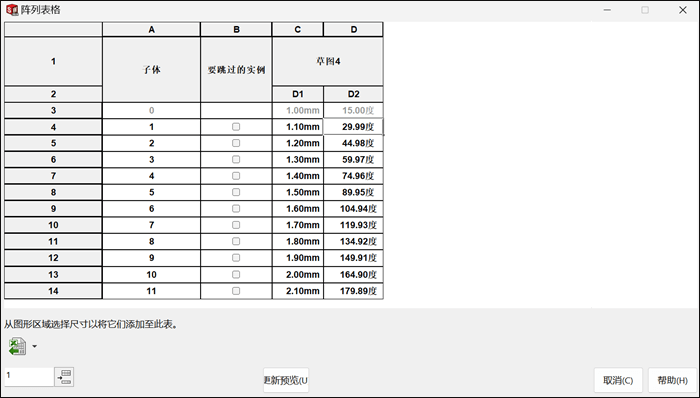Click the add rows icon button
700x398 pixels.
tap(64, 377)
